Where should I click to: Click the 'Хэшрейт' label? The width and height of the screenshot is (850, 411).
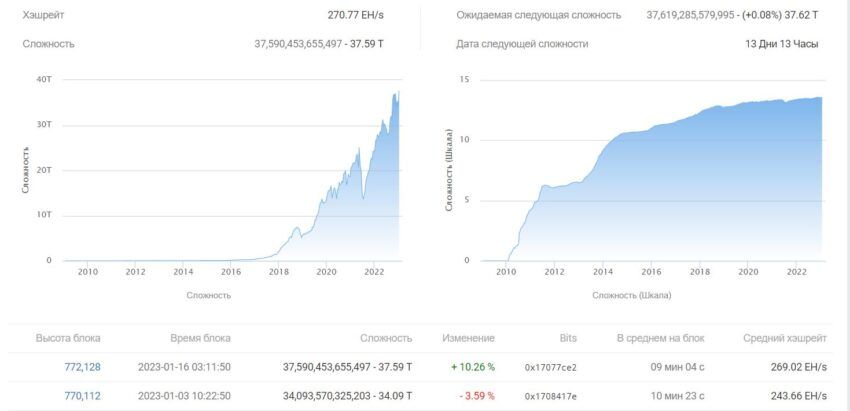[43, 15]
